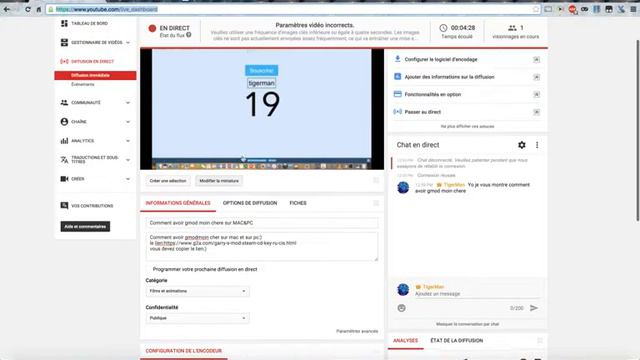This screenshot has height=360, width=640.
Task: Open the Chrome menu hamburger icon
Action: tap(633, 9)
